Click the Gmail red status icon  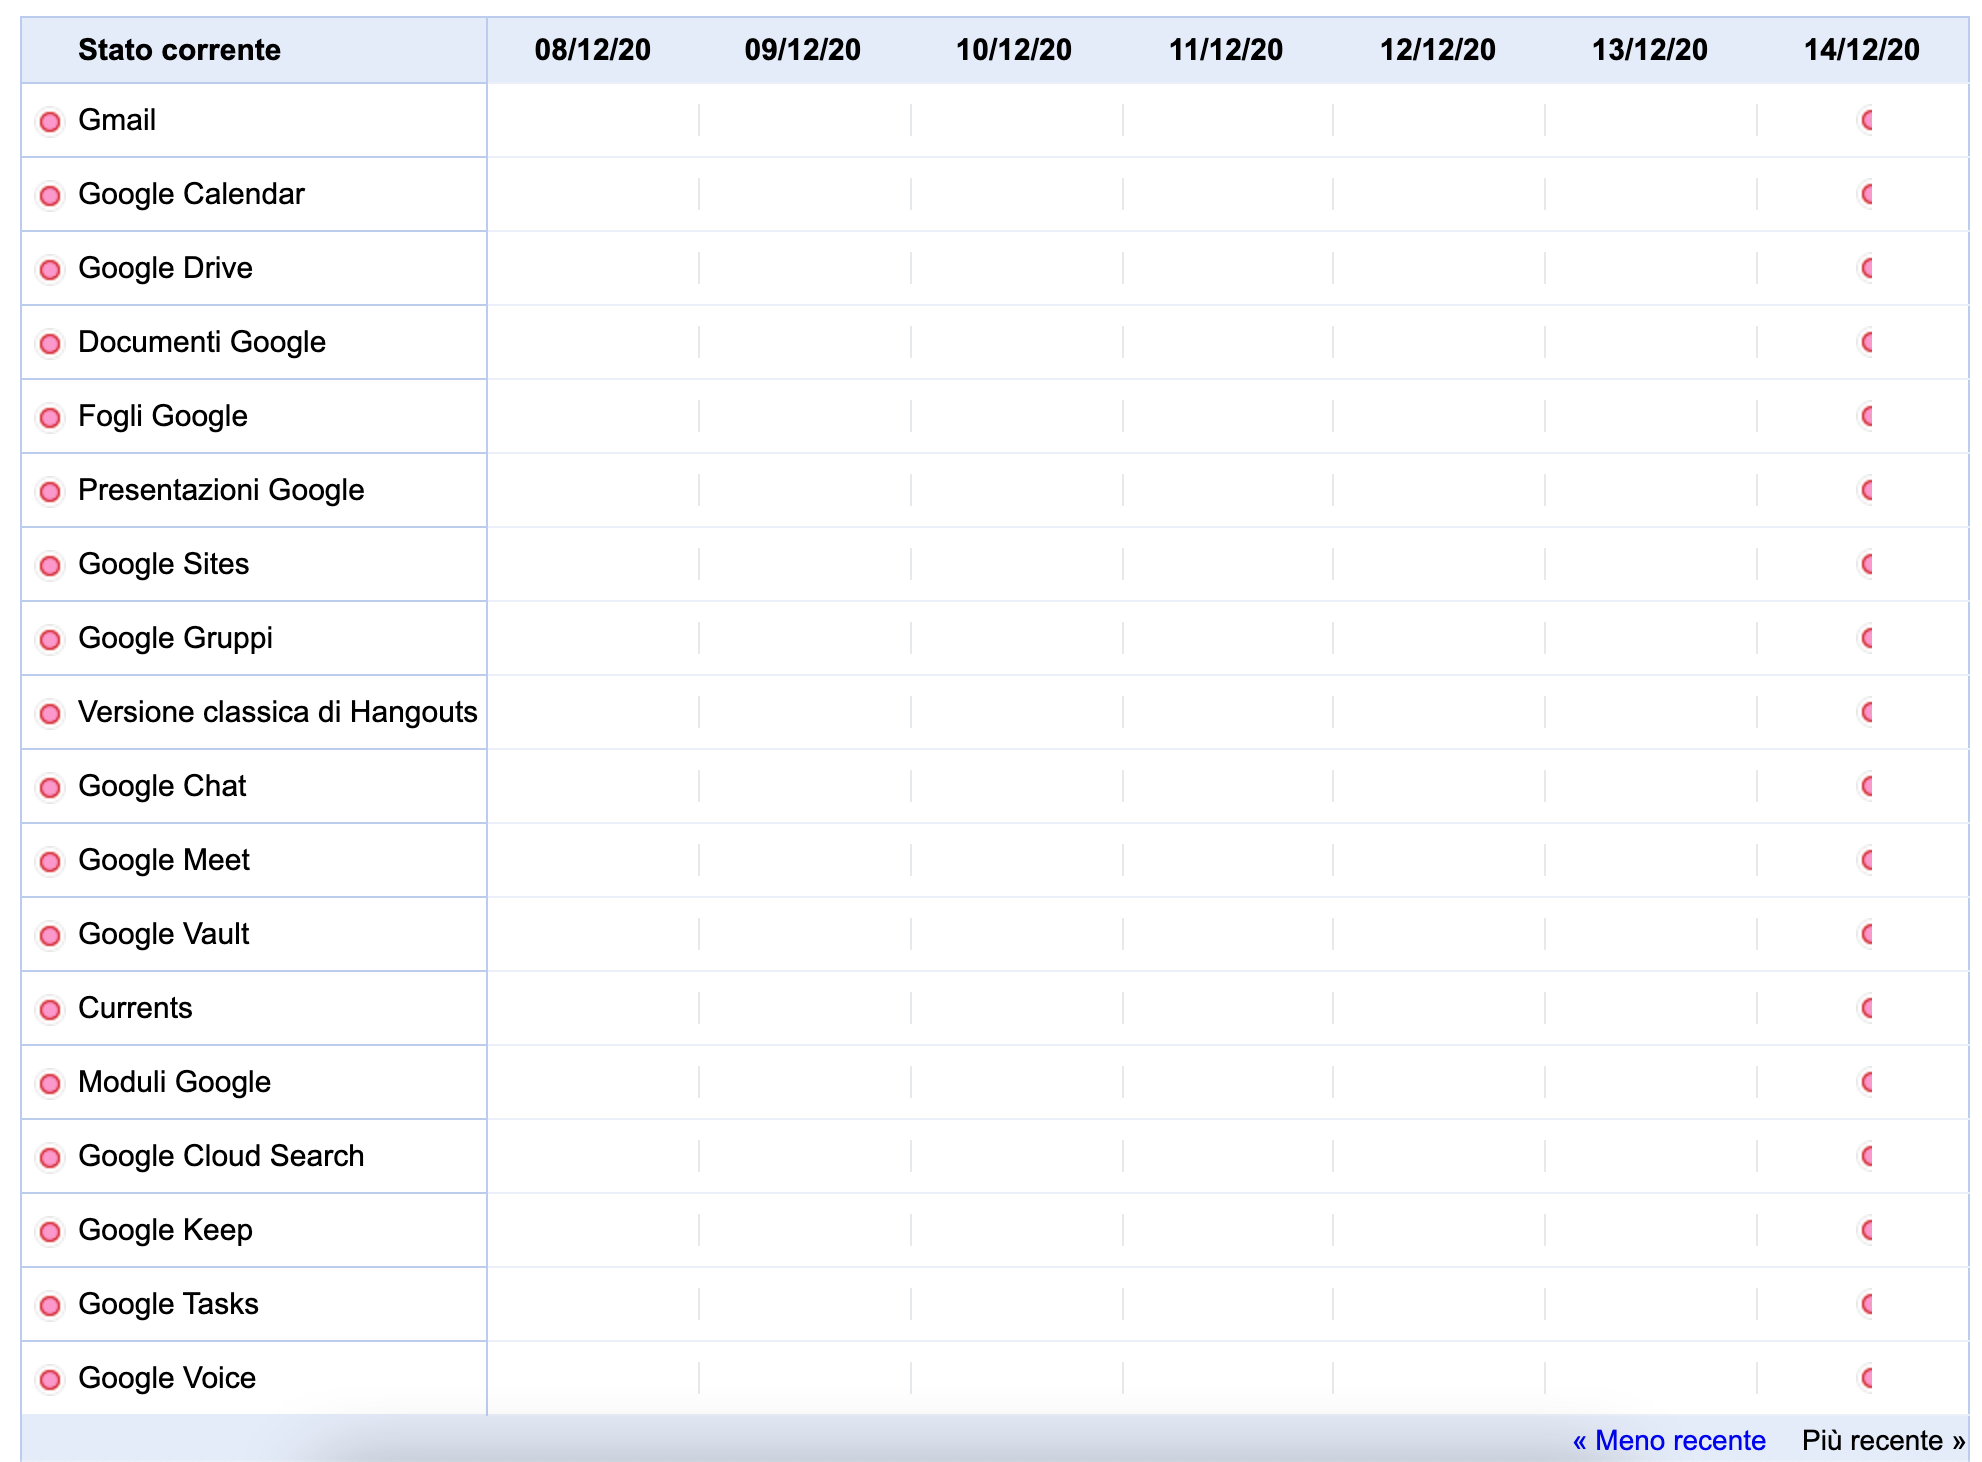click(50, 122)
